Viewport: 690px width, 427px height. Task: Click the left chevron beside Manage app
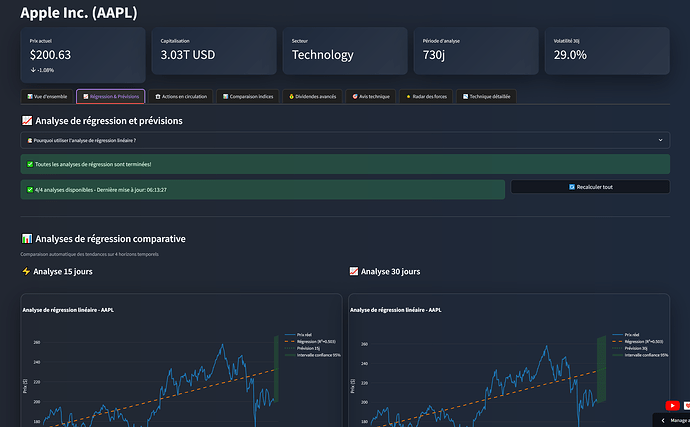(663, 421)
